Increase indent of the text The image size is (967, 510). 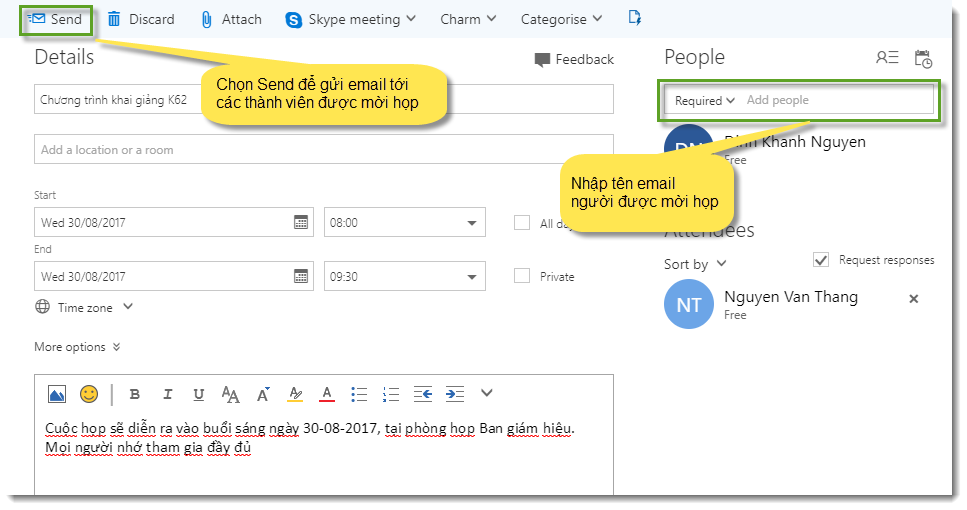[455, 394]
